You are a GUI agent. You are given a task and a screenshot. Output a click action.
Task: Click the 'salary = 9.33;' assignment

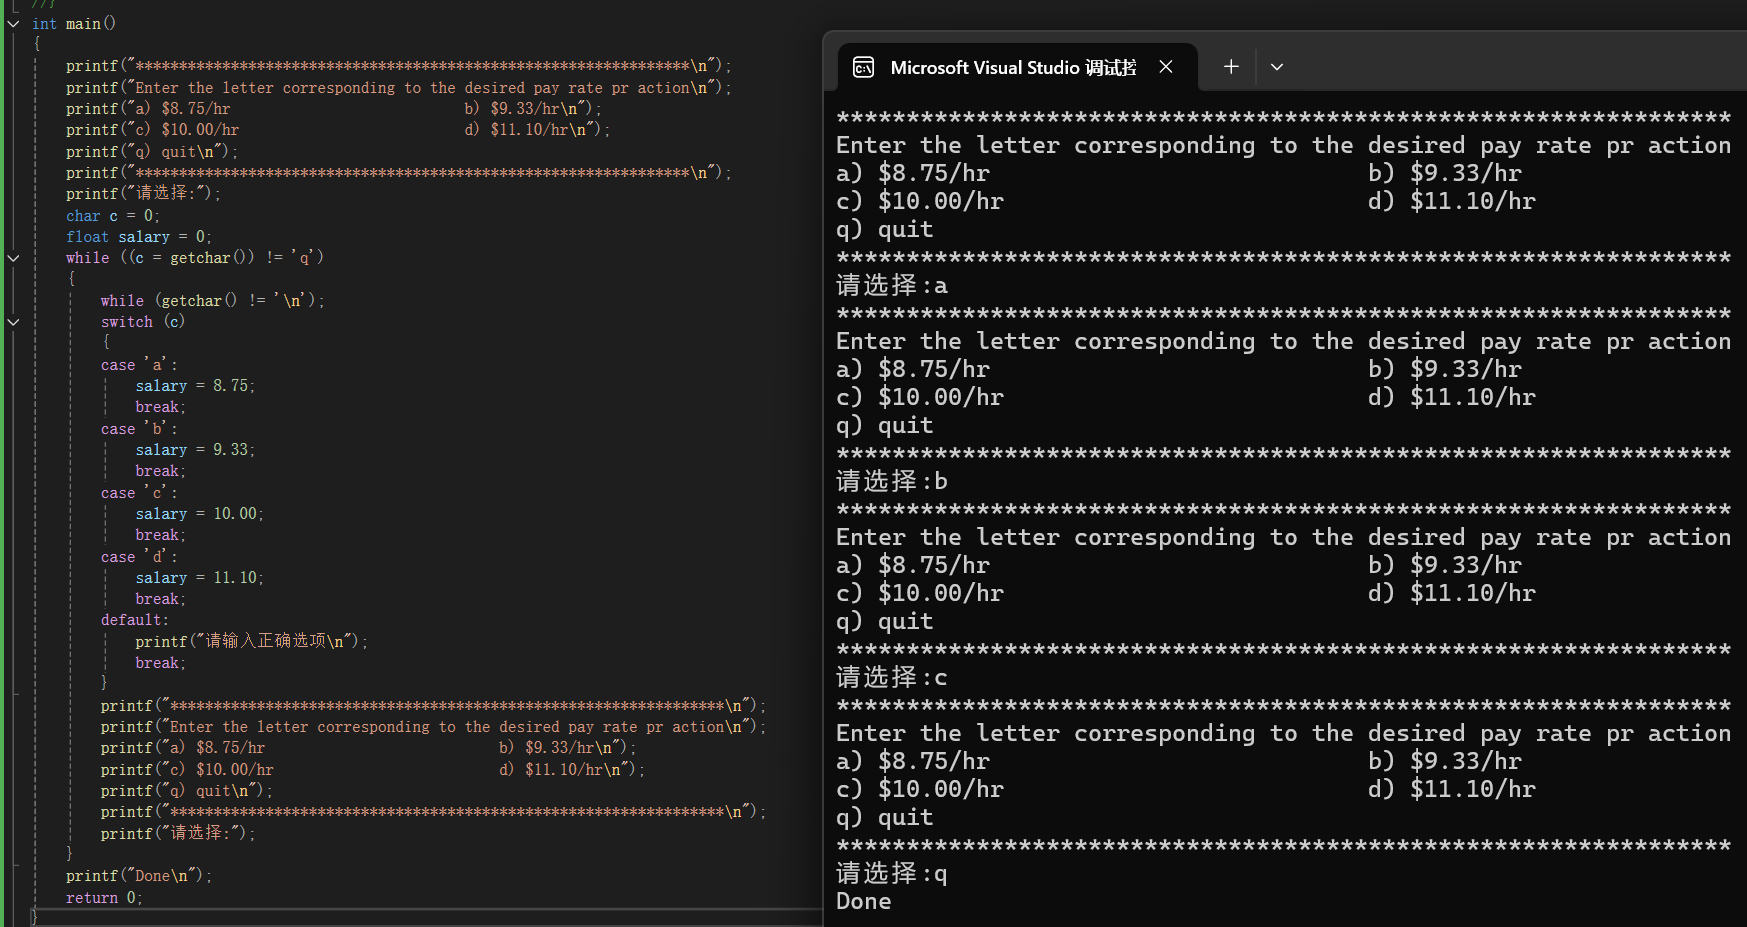195,450
